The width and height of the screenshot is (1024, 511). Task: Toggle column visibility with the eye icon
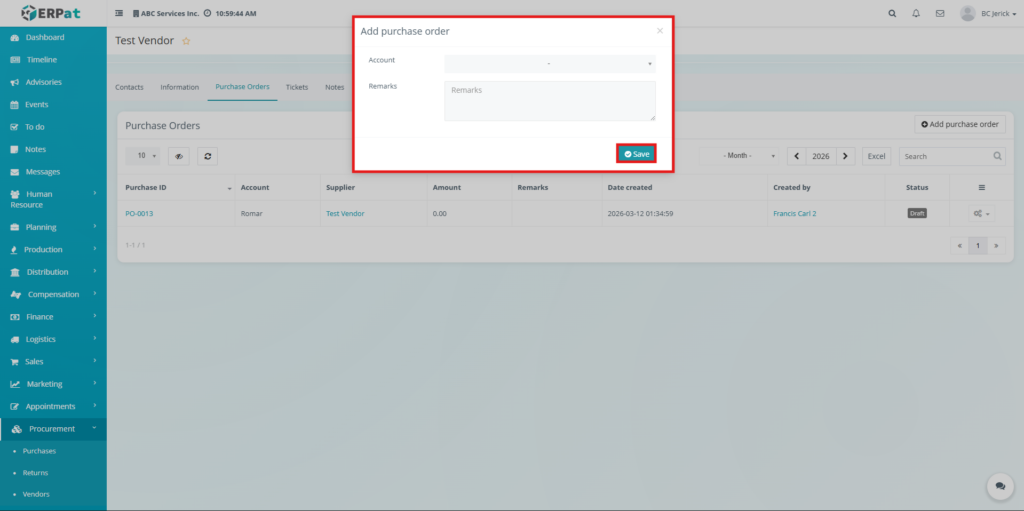click(x=179, y=156)
